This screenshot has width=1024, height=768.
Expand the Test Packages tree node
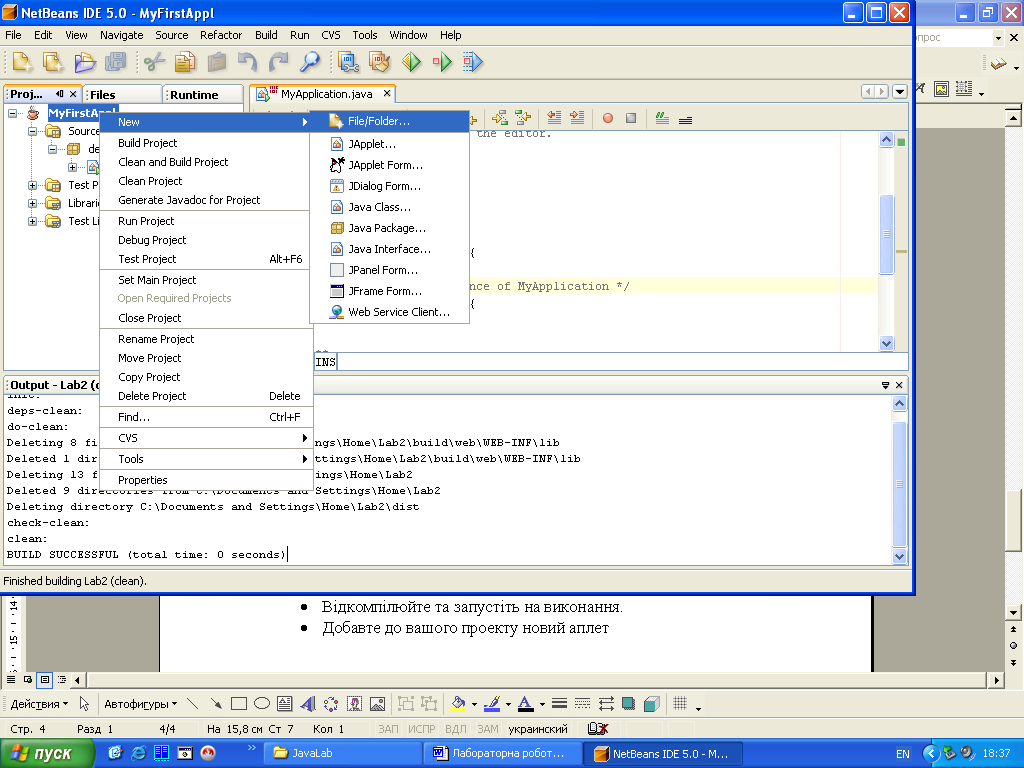(x=32, y=185)
